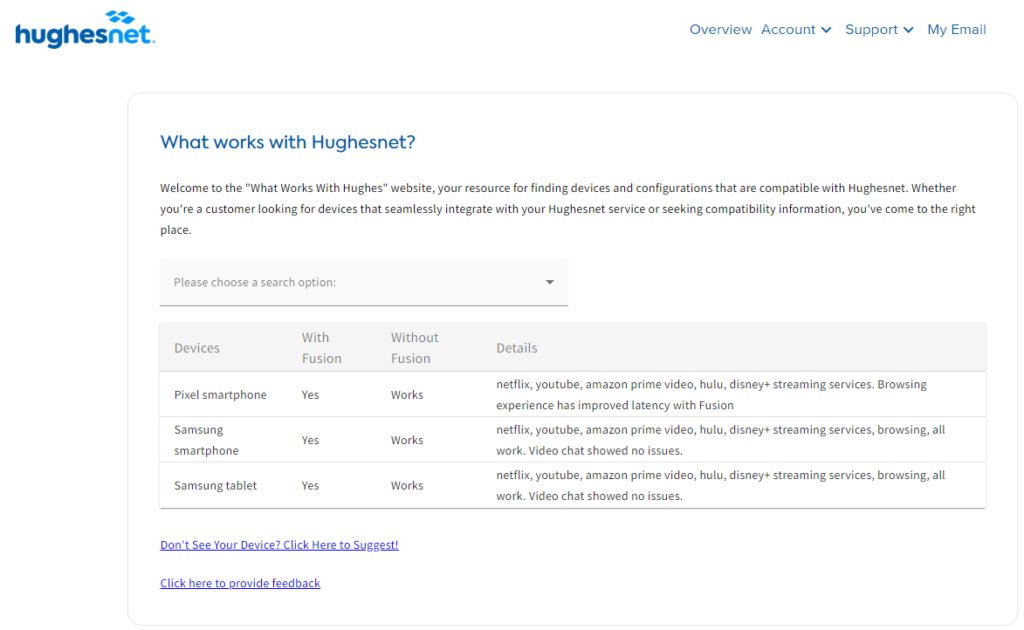
Task: Click Pixel smartphone details text
Action: [x=711, y=395]
